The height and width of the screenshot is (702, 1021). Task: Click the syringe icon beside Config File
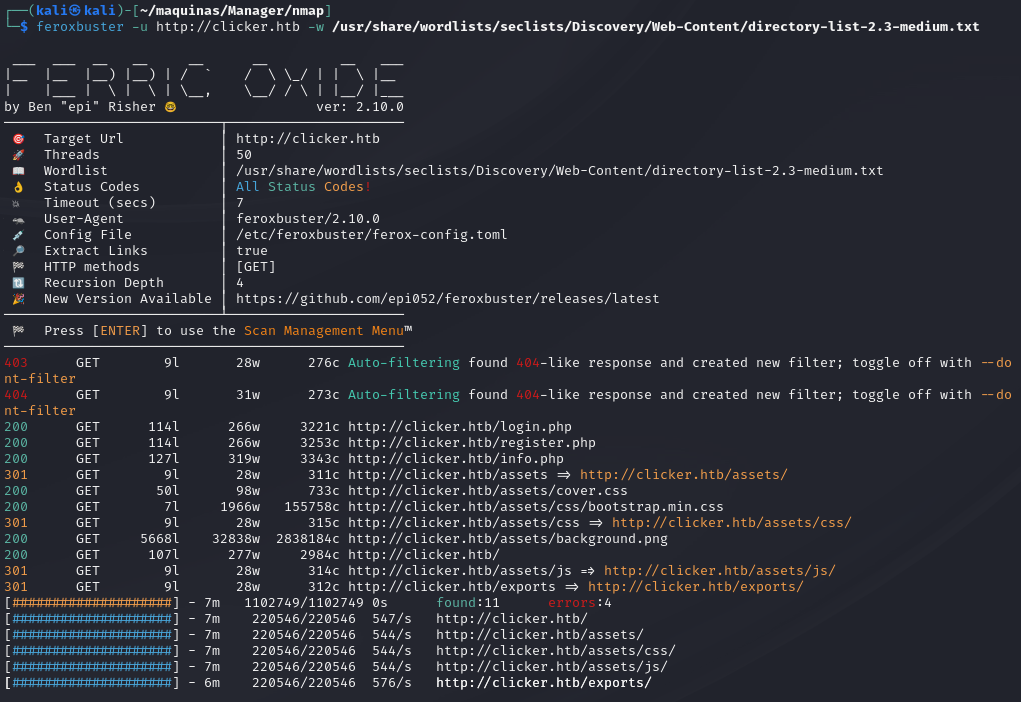18,235
